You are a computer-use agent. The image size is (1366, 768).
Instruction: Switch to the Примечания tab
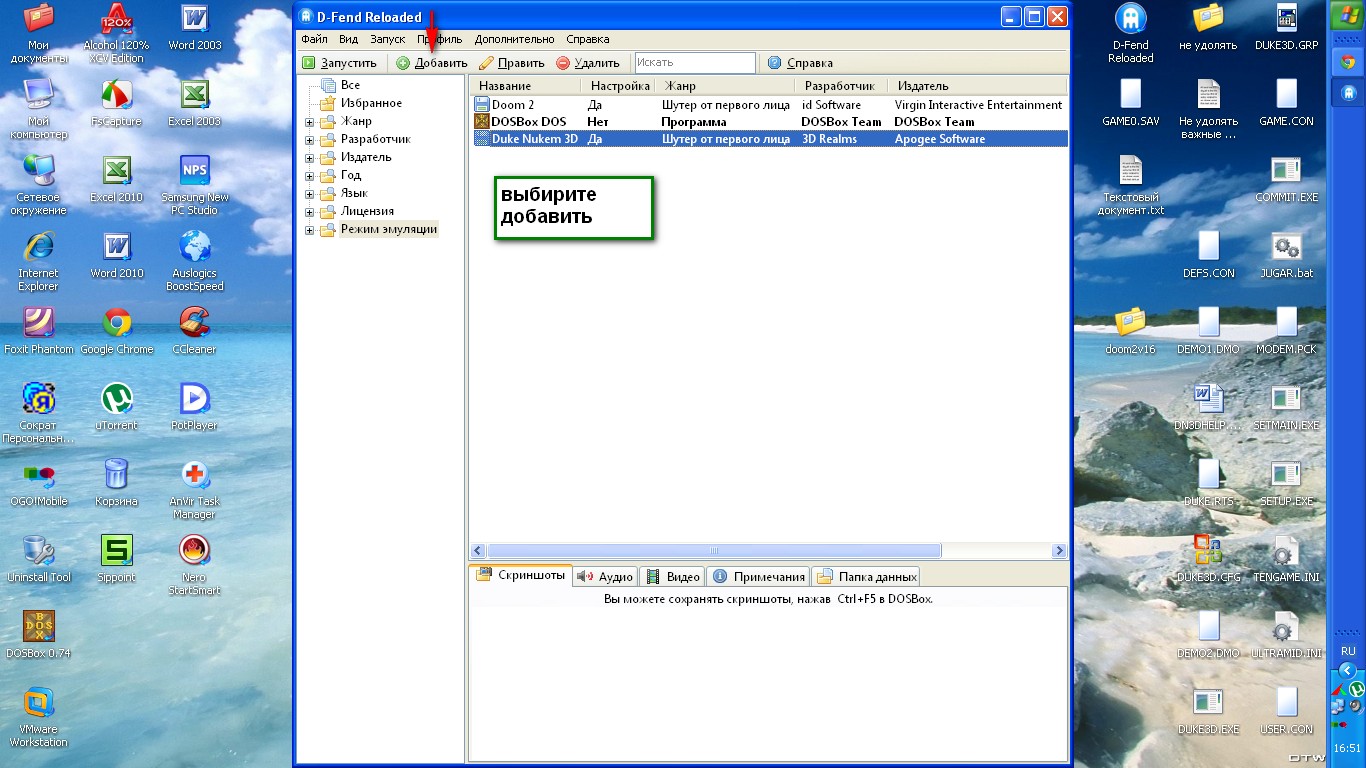(758, 576)
